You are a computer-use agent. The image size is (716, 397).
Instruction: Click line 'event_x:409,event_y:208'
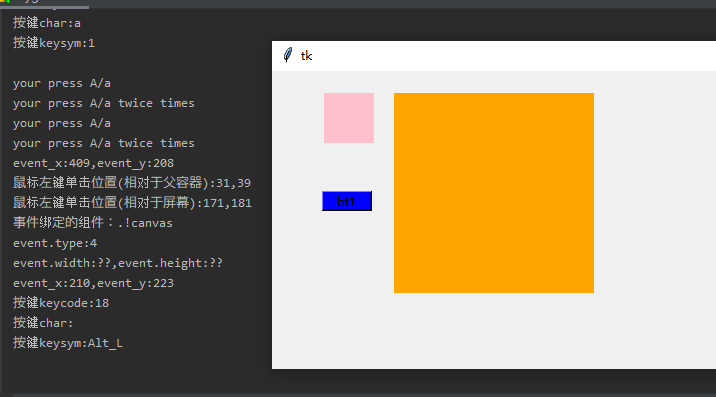tap(94, 163)
